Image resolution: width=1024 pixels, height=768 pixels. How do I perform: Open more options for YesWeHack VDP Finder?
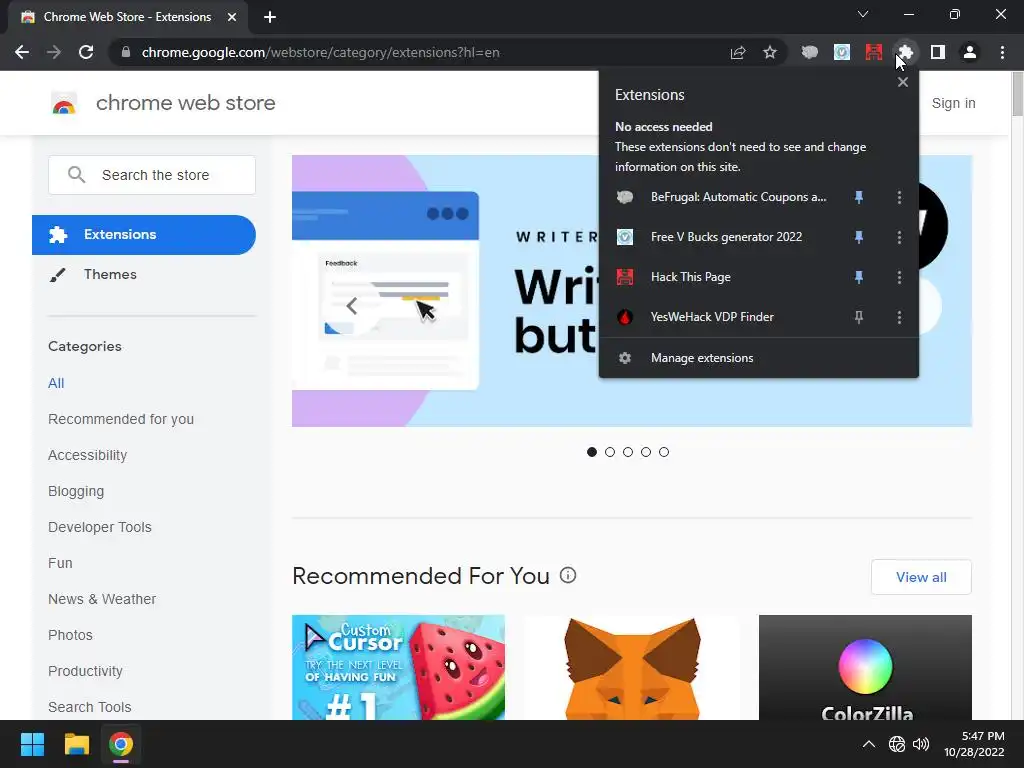899,317
